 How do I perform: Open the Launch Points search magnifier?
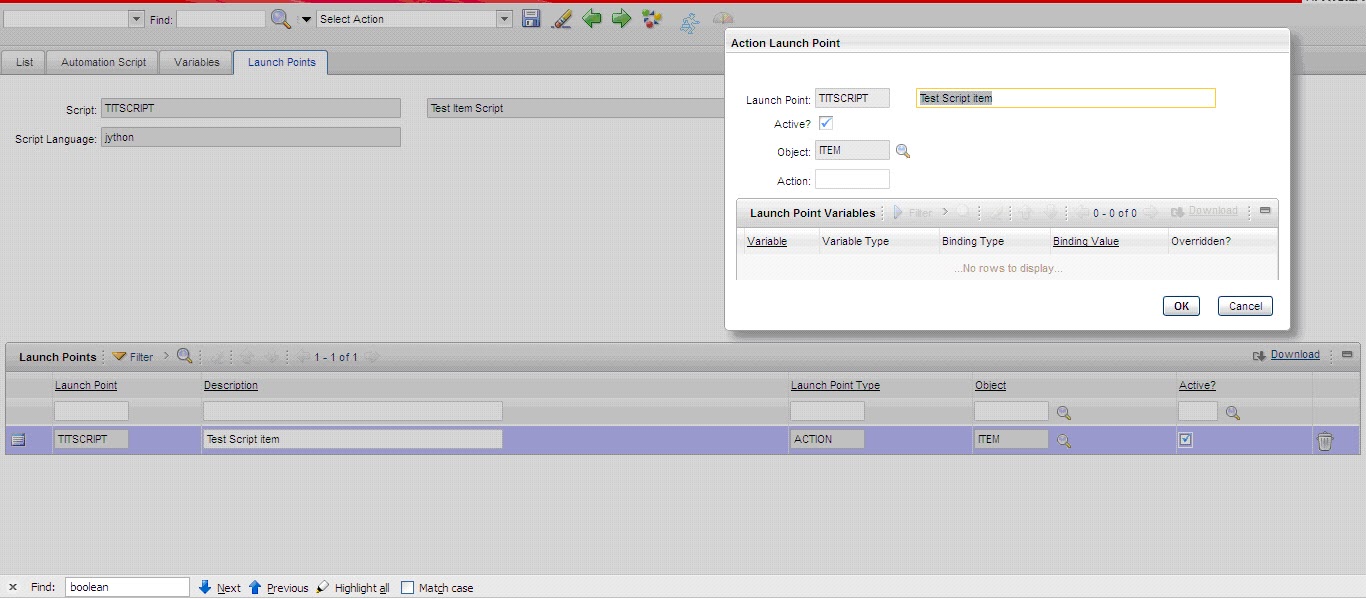click(x=186, y=356)
